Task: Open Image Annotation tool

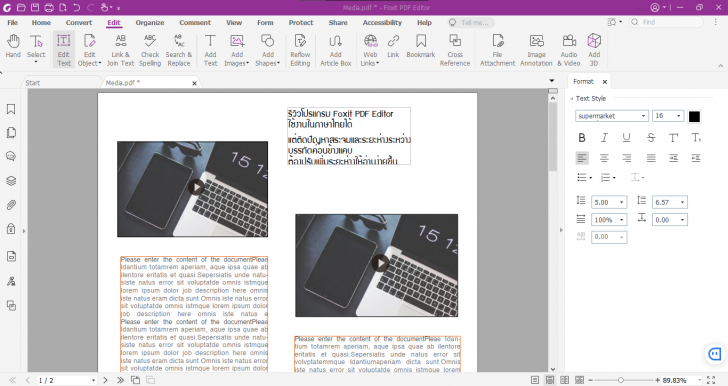Action: click(x=536, y=49)
